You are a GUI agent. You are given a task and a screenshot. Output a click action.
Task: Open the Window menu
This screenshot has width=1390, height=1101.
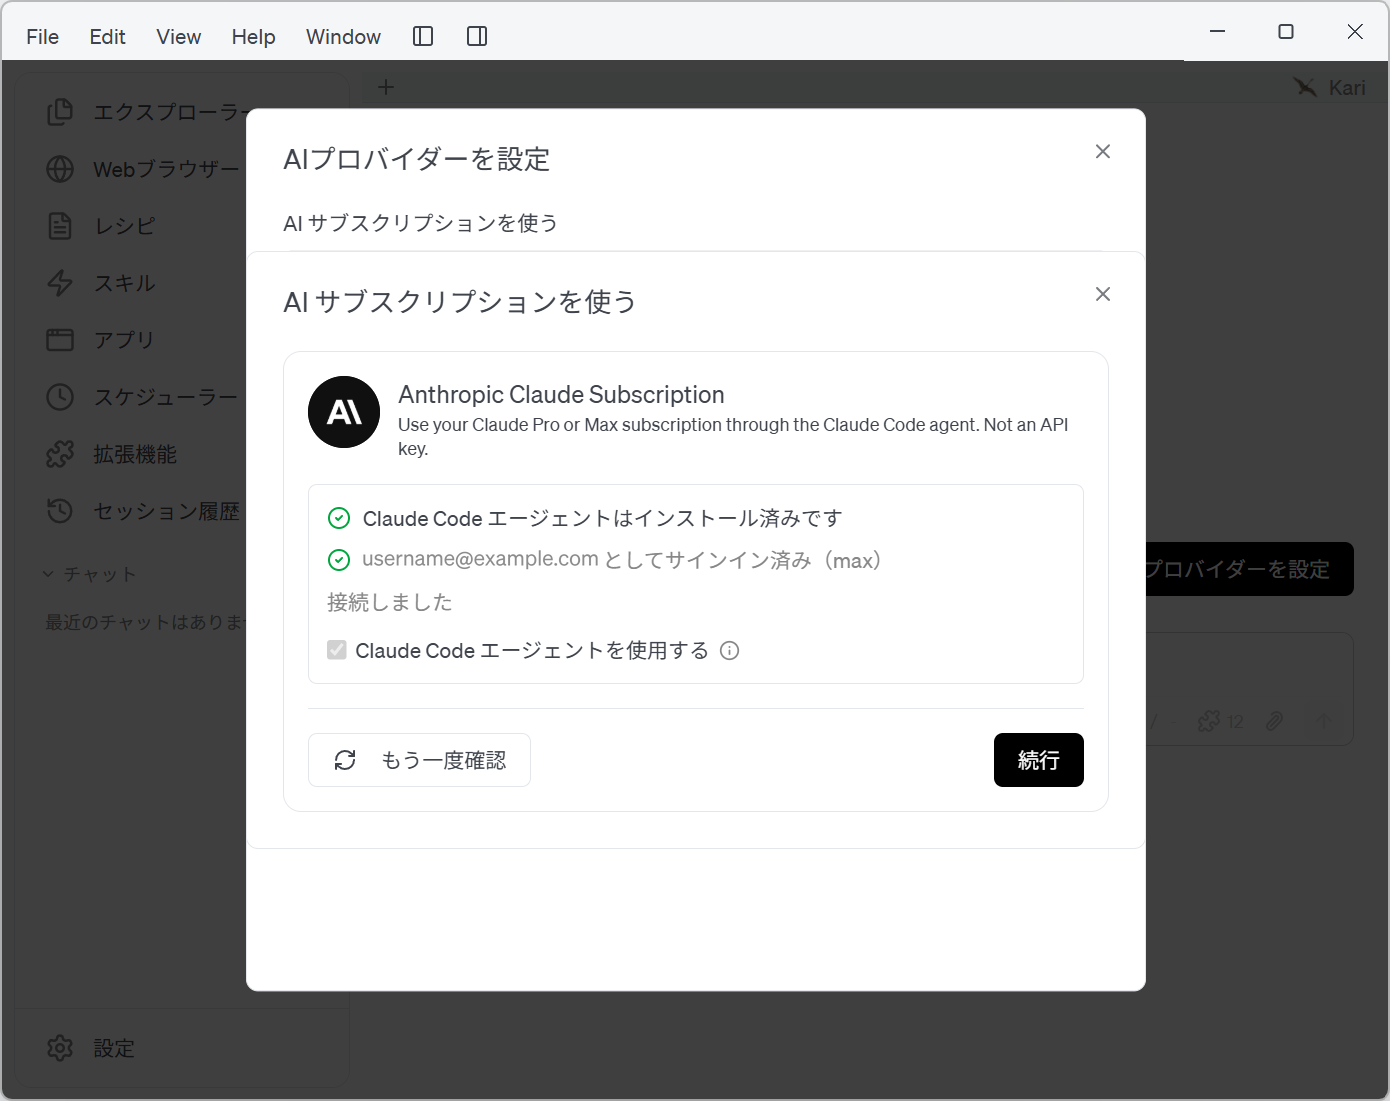(x=343, y=37)
